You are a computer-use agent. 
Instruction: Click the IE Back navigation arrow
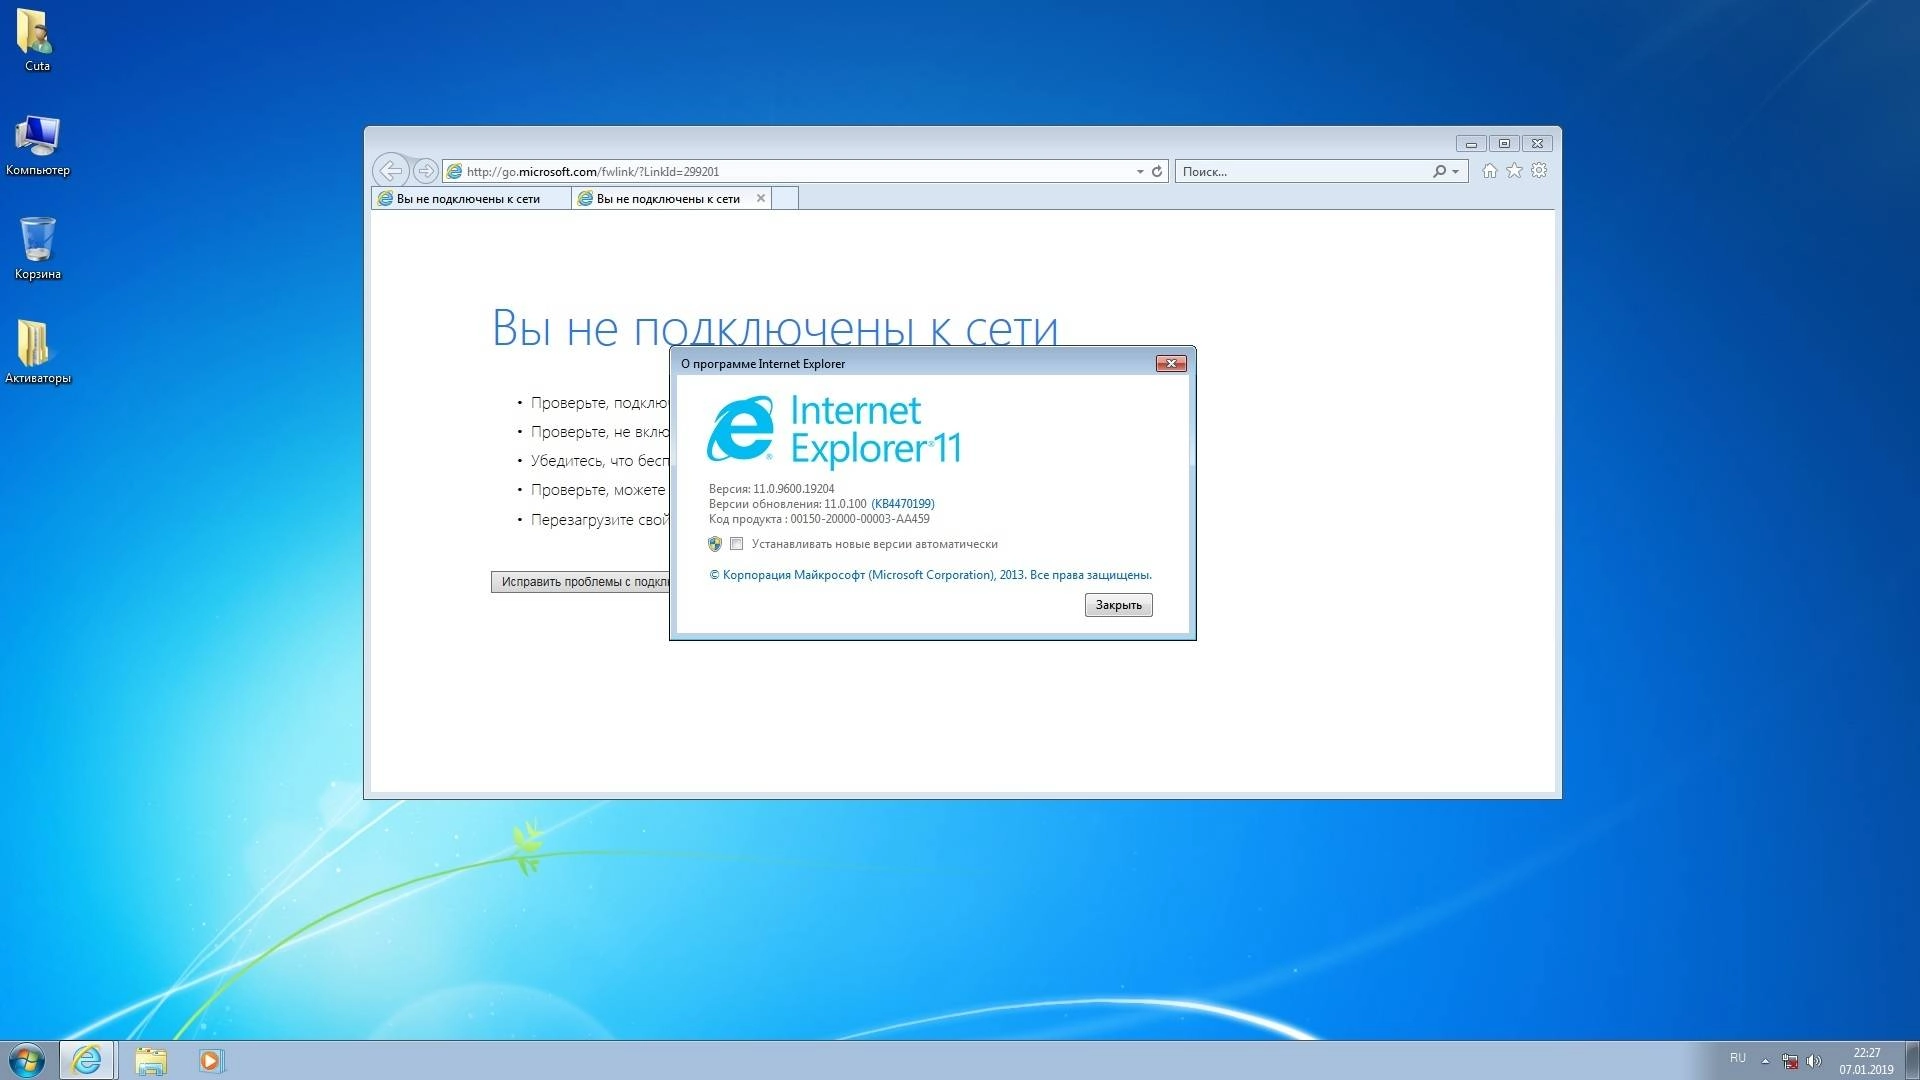pyautogui.click(x=391, y=171)
